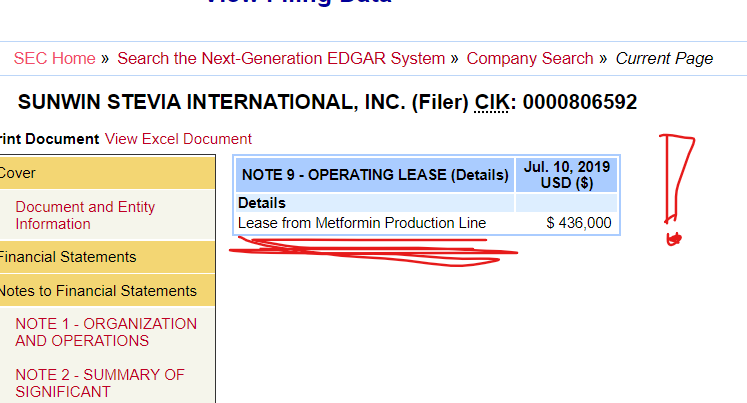Viewport: 747px width, 403px height.
Task: Open View Excel Document link
Action: coord(178,139)
